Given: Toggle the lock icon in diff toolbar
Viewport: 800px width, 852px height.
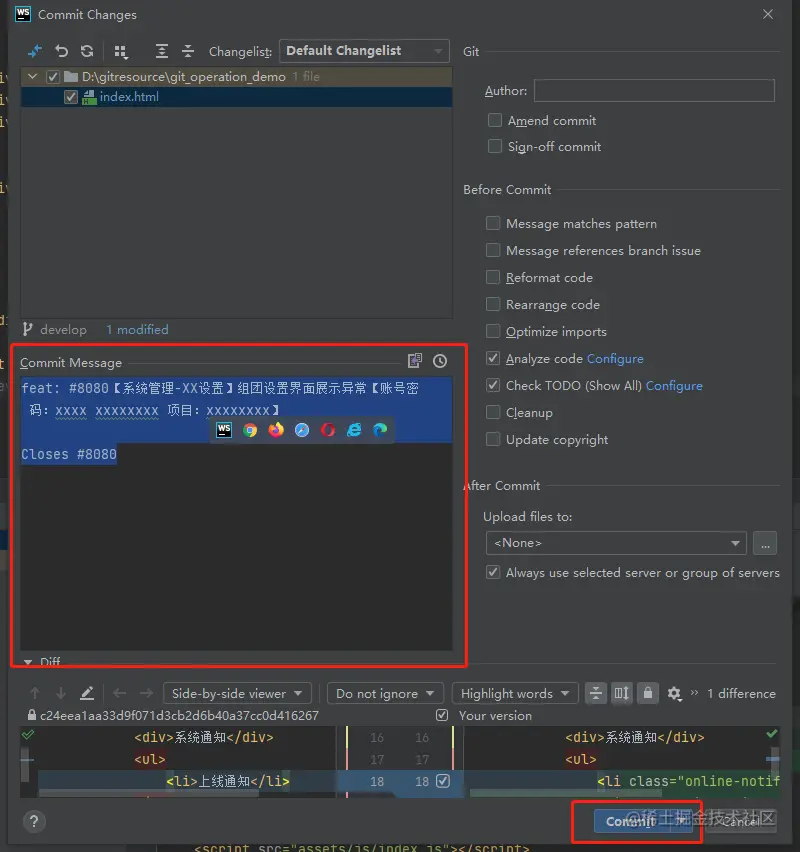Looking at the screenshot, I should [647, 693].
